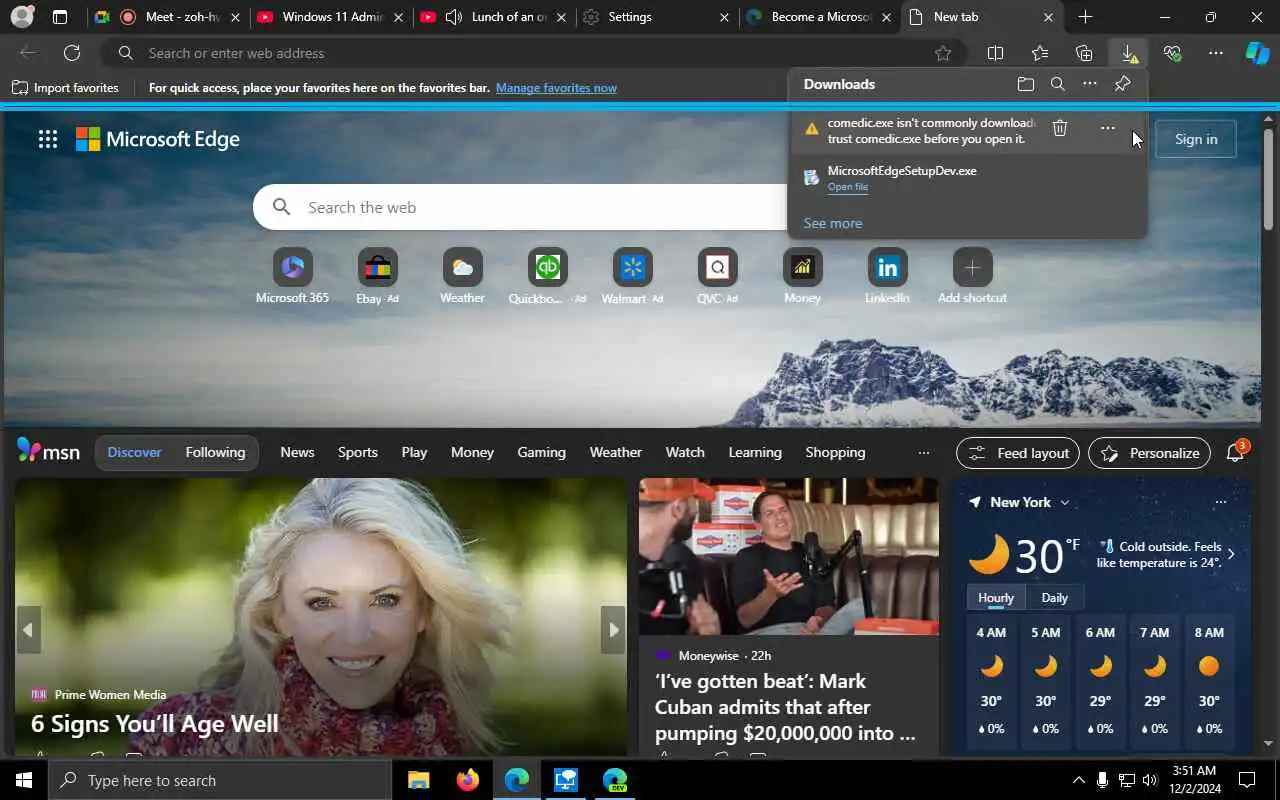Open the Collections toolbar icon
The height and width of the screenshot is (800, 1280).
tap(1084, 53)
